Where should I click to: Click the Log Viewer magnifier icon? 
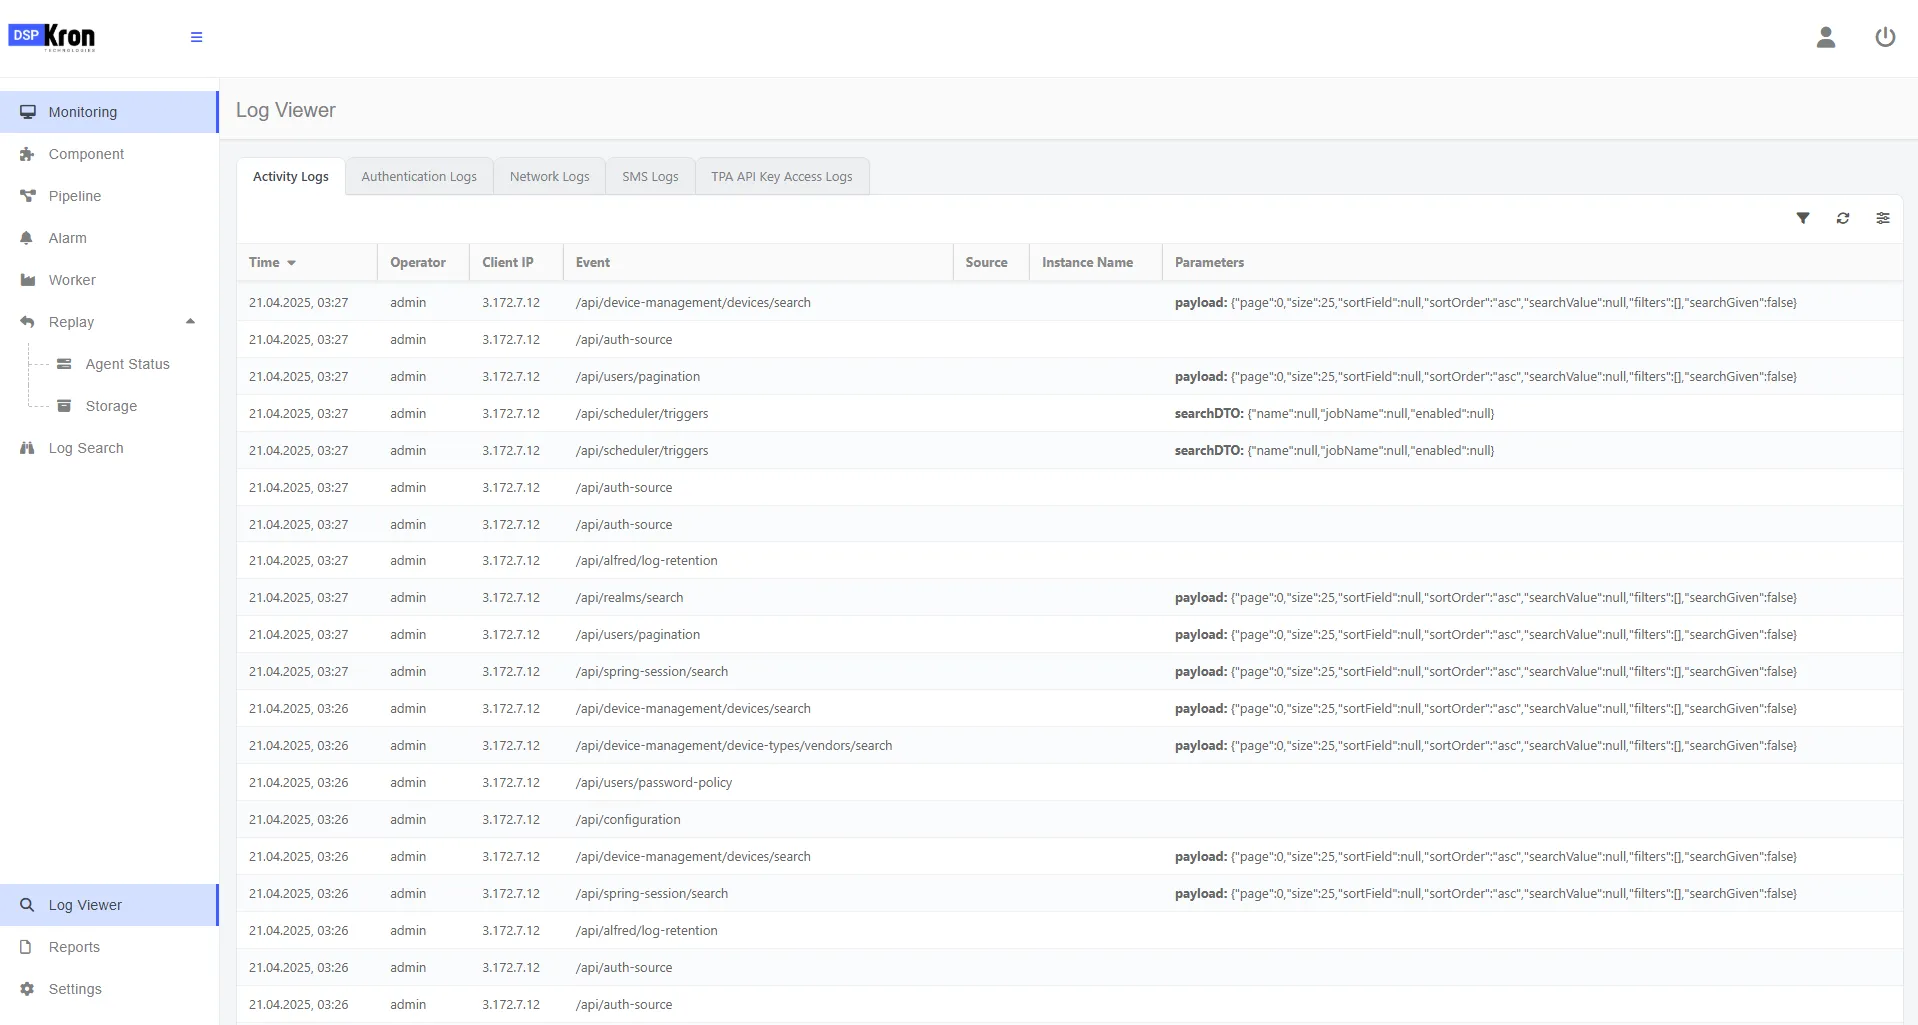pos(27,905)
